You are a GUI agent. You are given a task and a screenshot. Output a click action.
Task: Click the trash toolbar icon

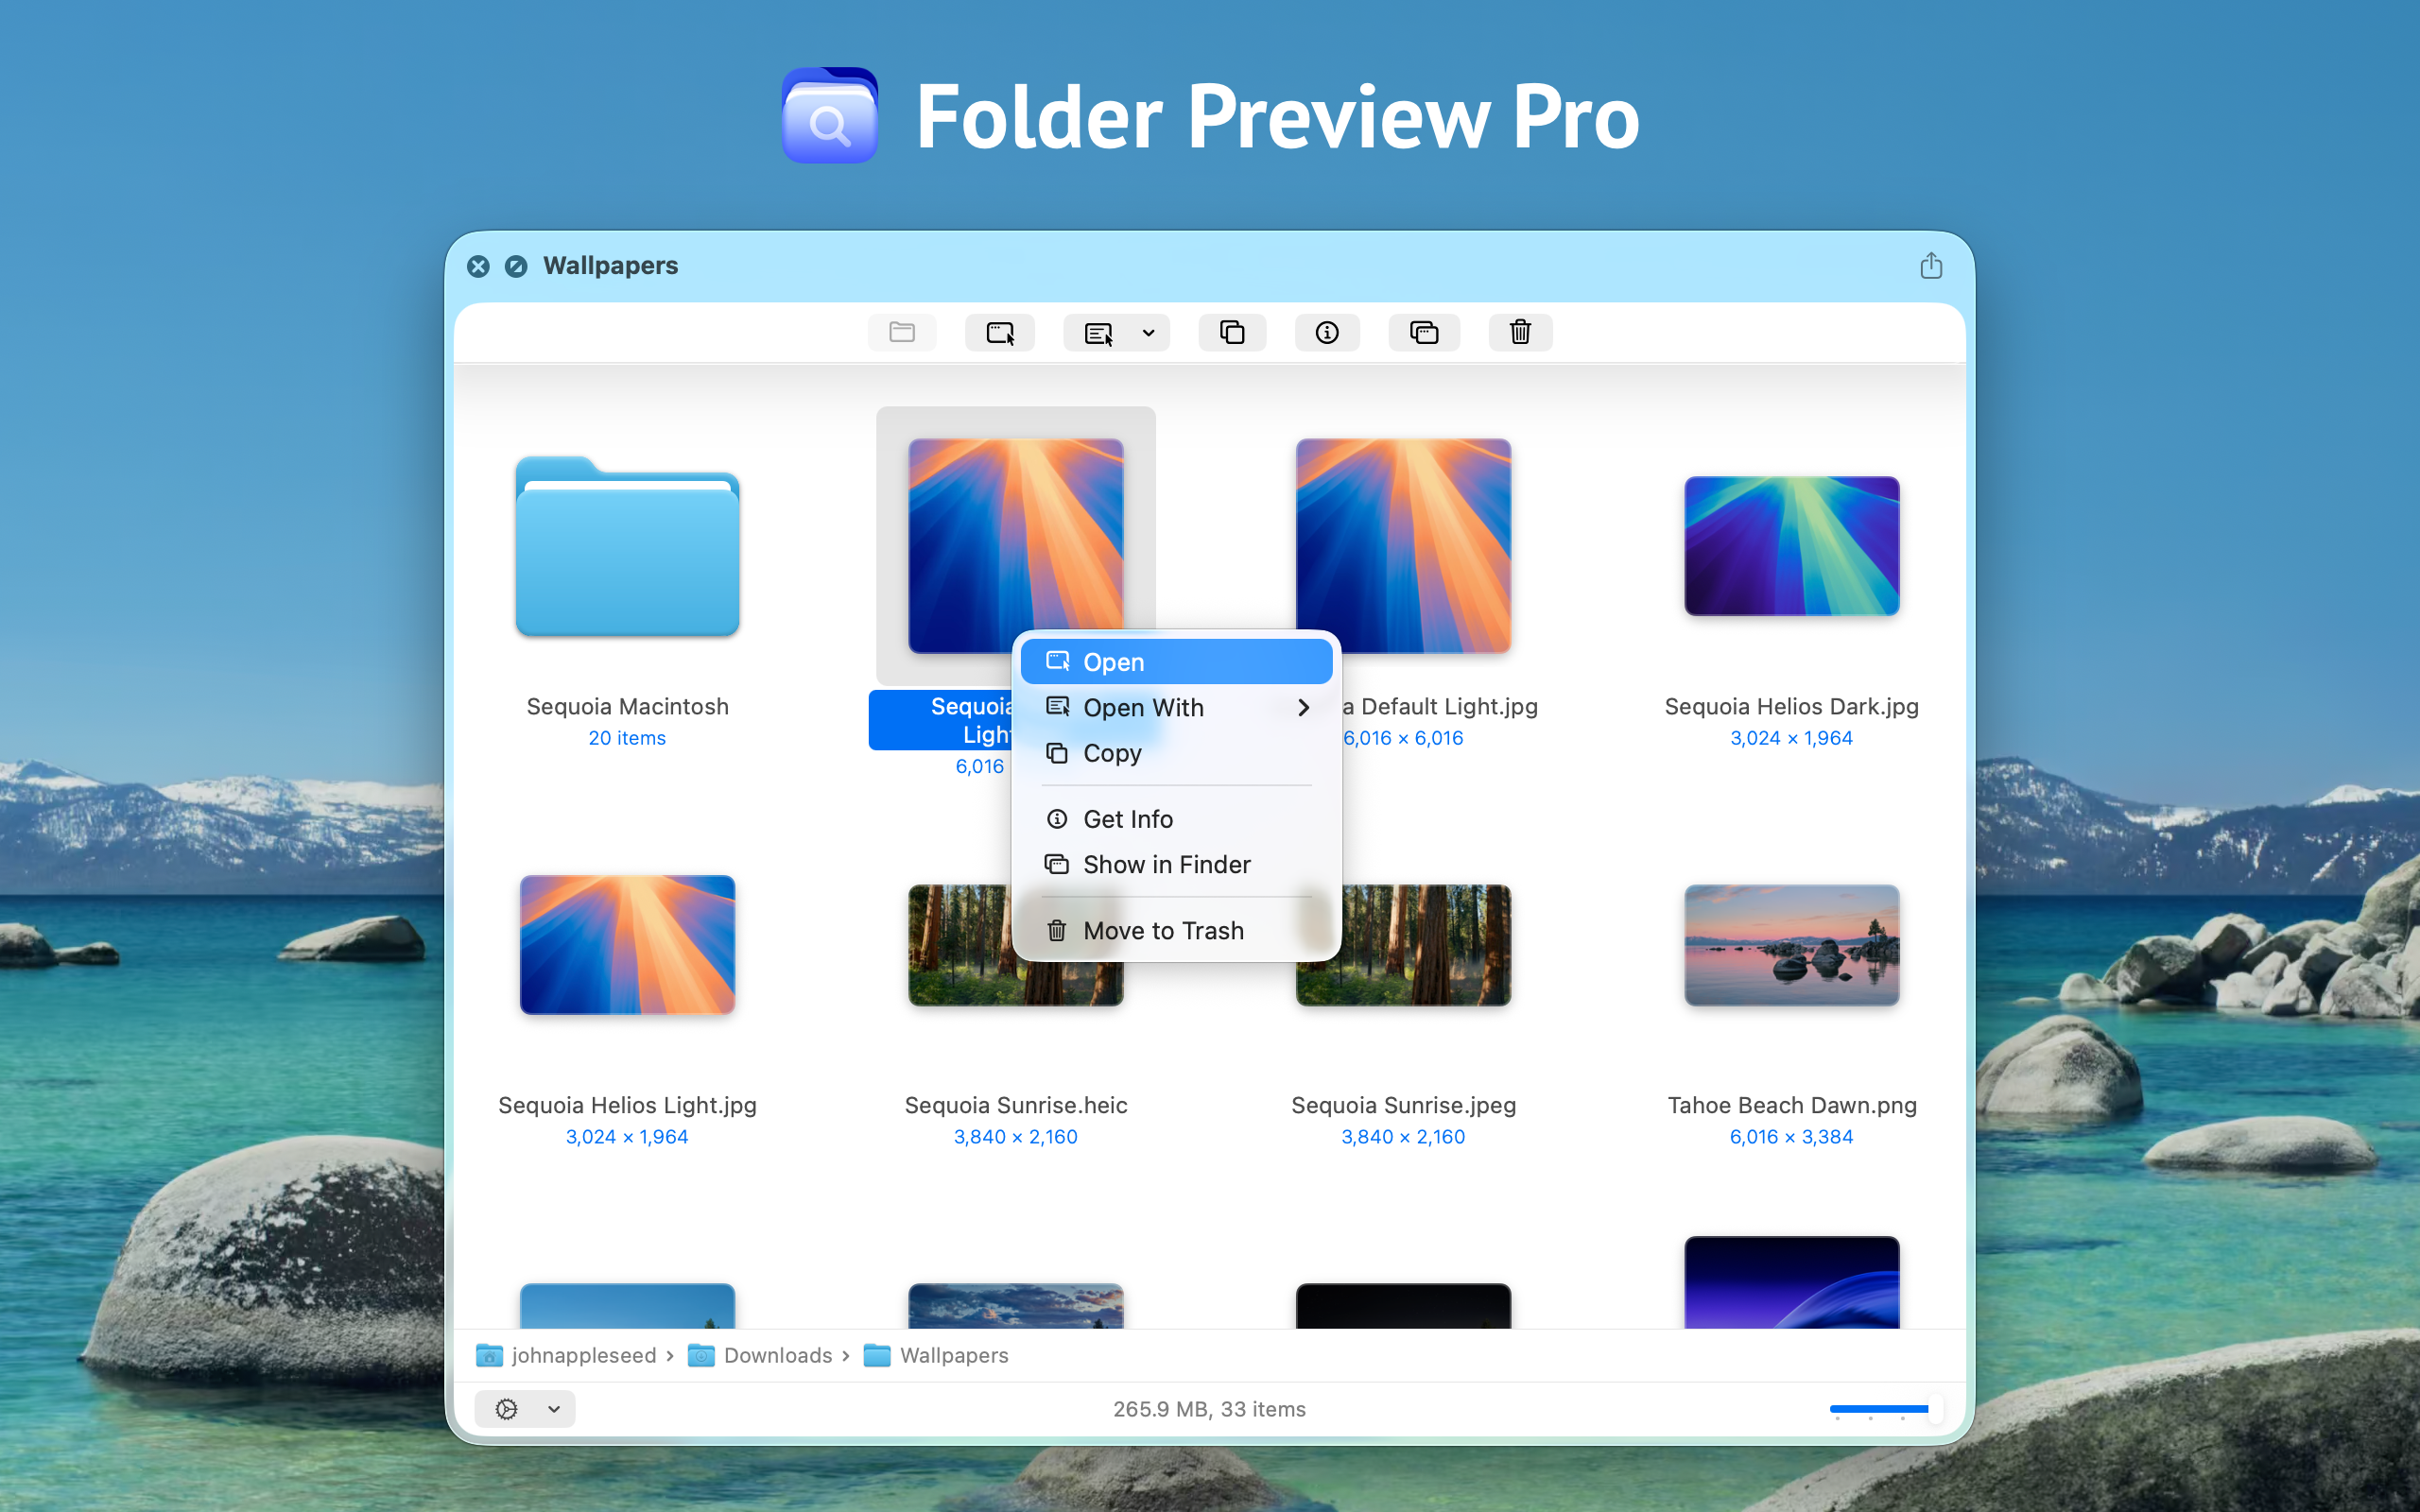pyautogui.click(x=1519, y=332)
